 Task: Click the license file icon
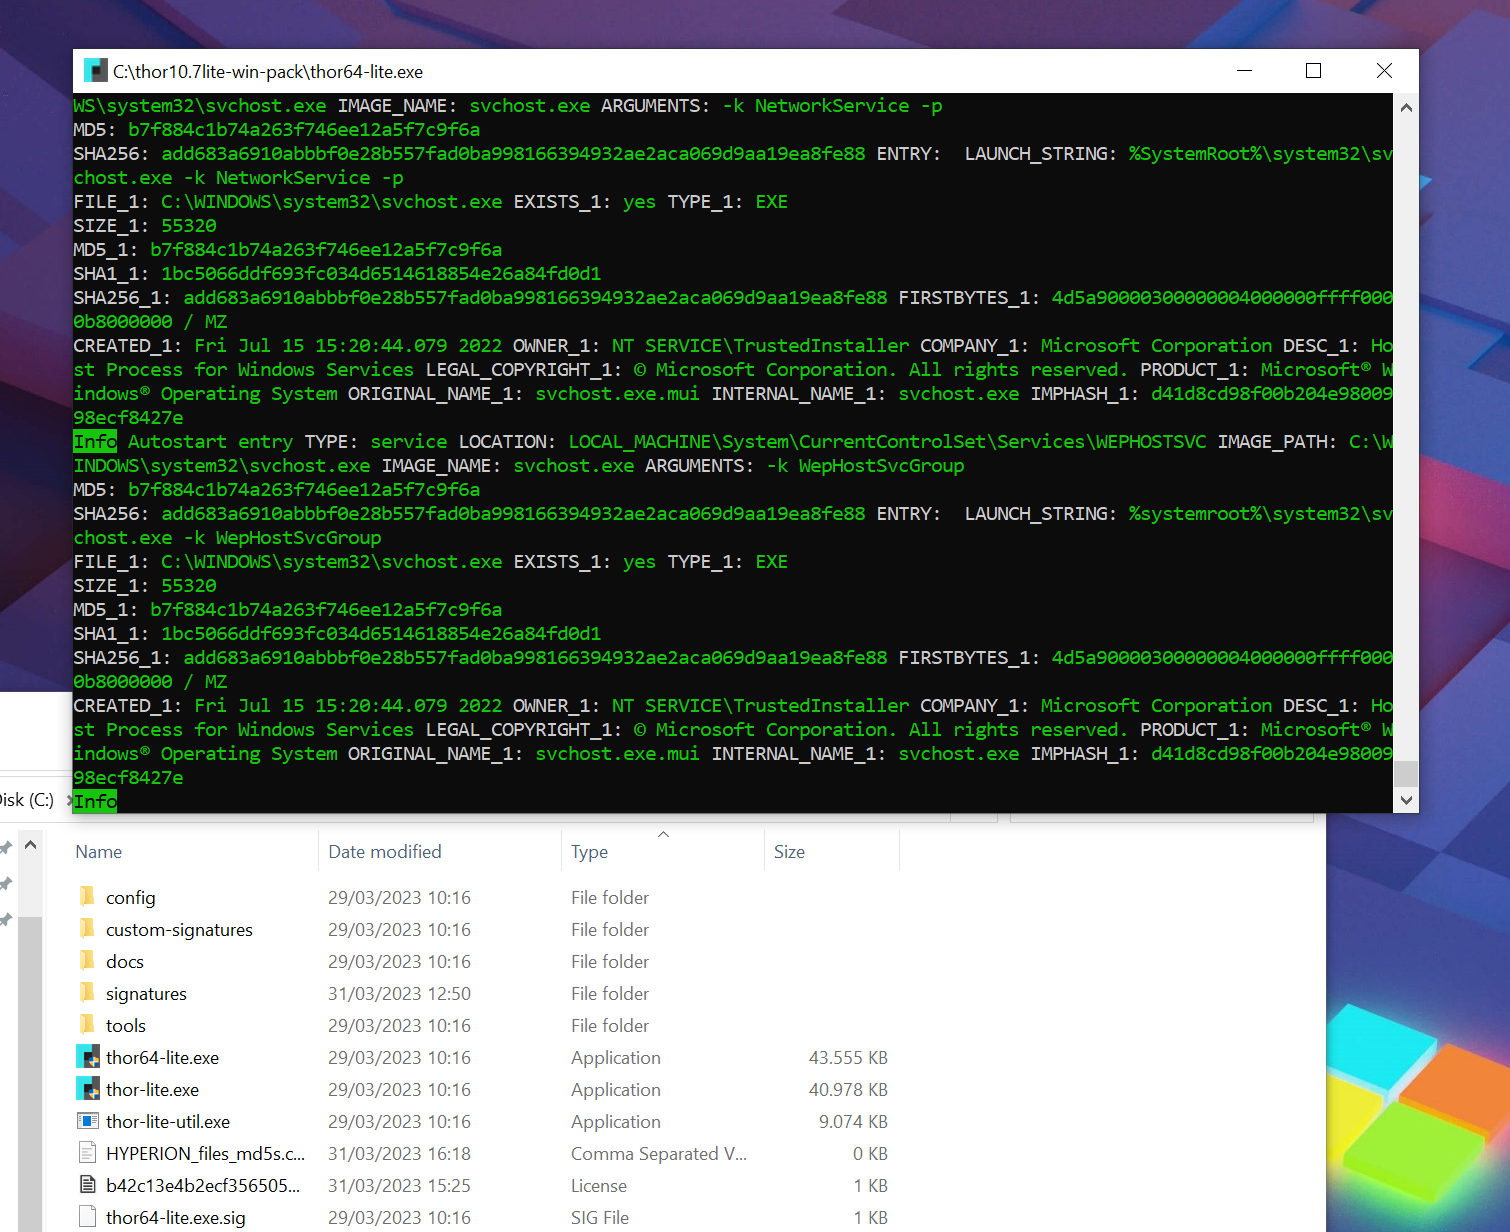click(88, 1185)
